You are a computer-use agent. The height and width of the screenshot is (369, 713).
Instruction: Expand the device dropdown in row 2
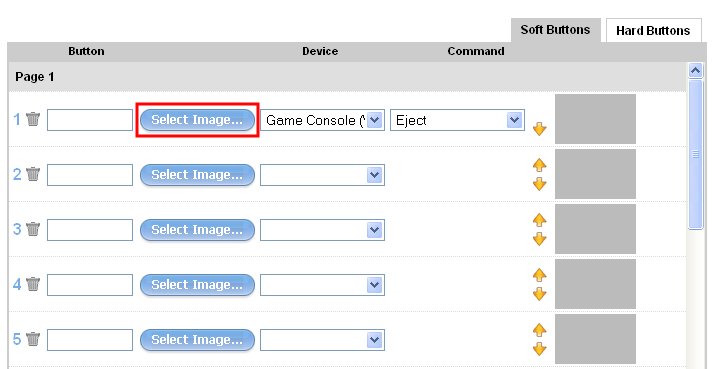point(322,175)
